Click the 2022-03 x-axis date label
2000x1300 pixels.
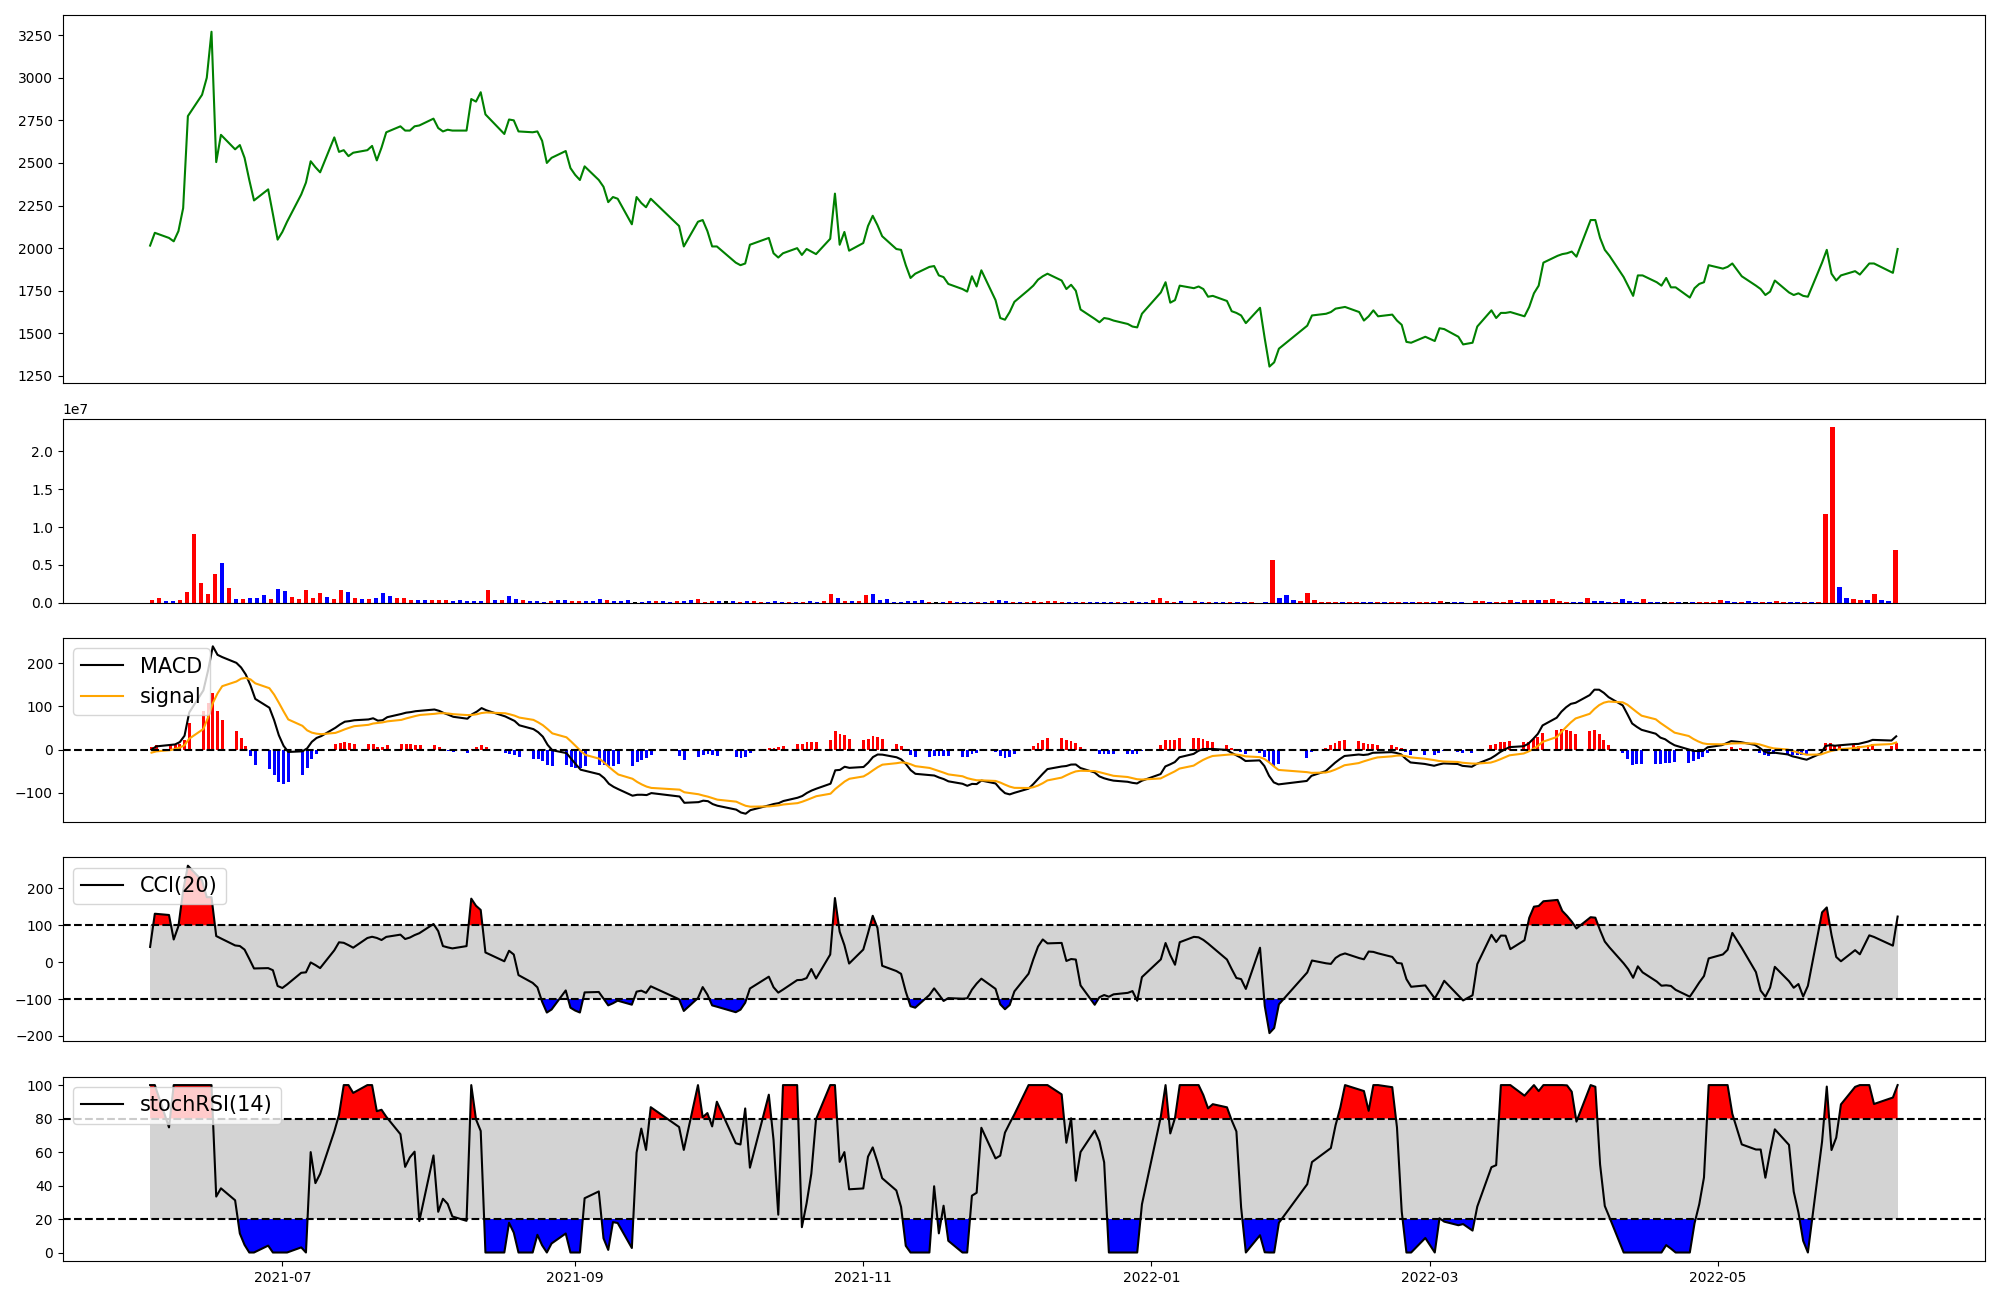[x=1430, y=1277]
